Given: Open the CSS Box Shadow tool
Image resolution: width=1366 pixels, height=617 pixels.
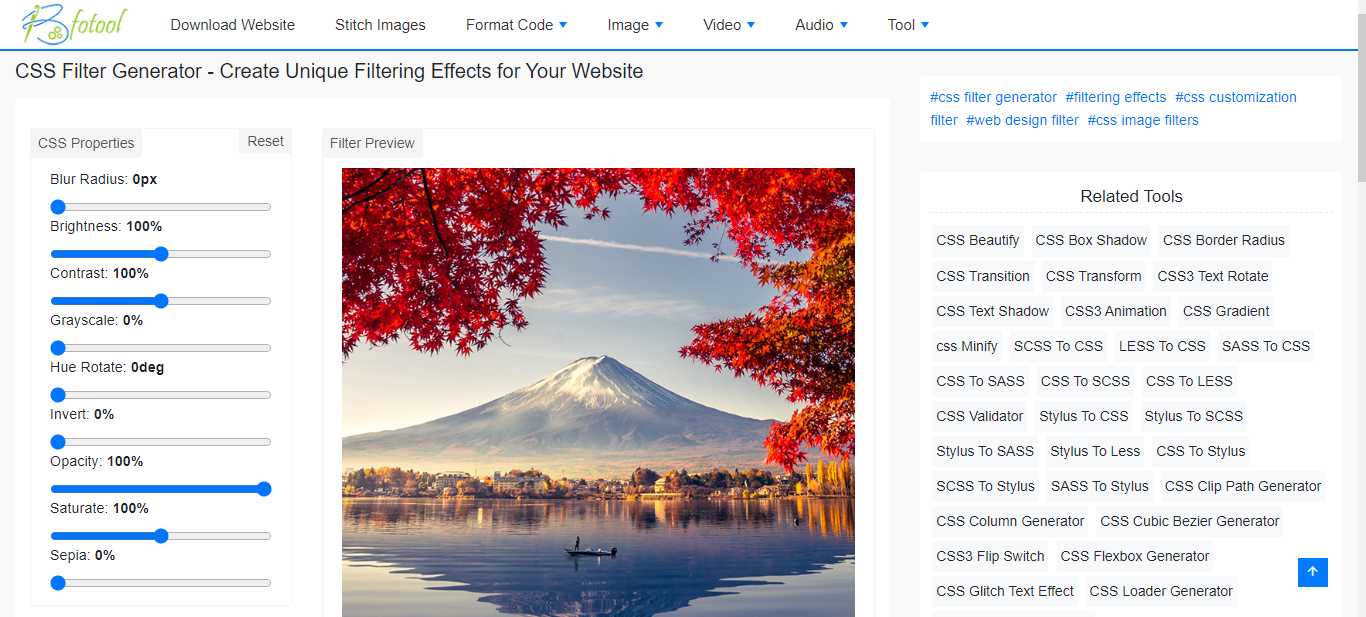Looking at the screenshot, I should click(1091, 240).
